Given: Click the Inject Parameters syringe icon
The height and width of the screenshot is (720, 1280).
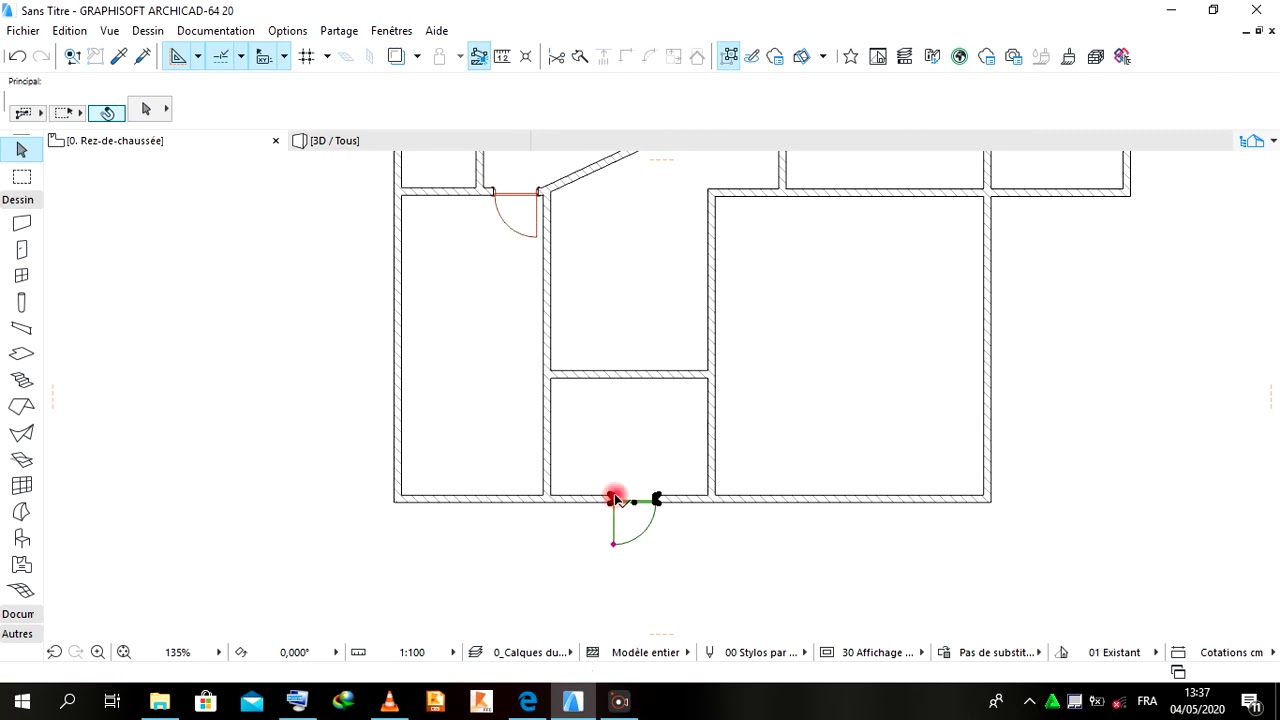Looking at the screenshot, I should tap(143, 57).
